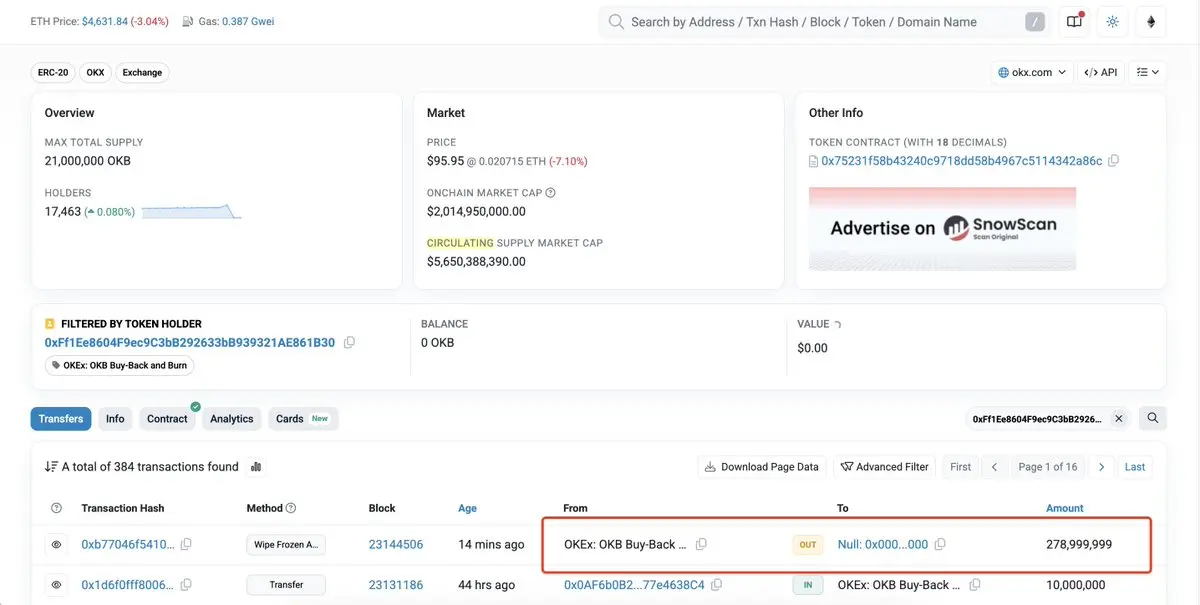Open the token contract address link

pos(962,161)
